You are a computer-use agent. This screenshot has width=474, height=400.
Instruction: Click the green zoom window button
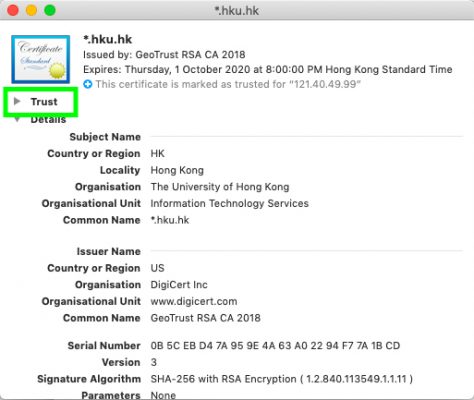(x=50, y=10)
